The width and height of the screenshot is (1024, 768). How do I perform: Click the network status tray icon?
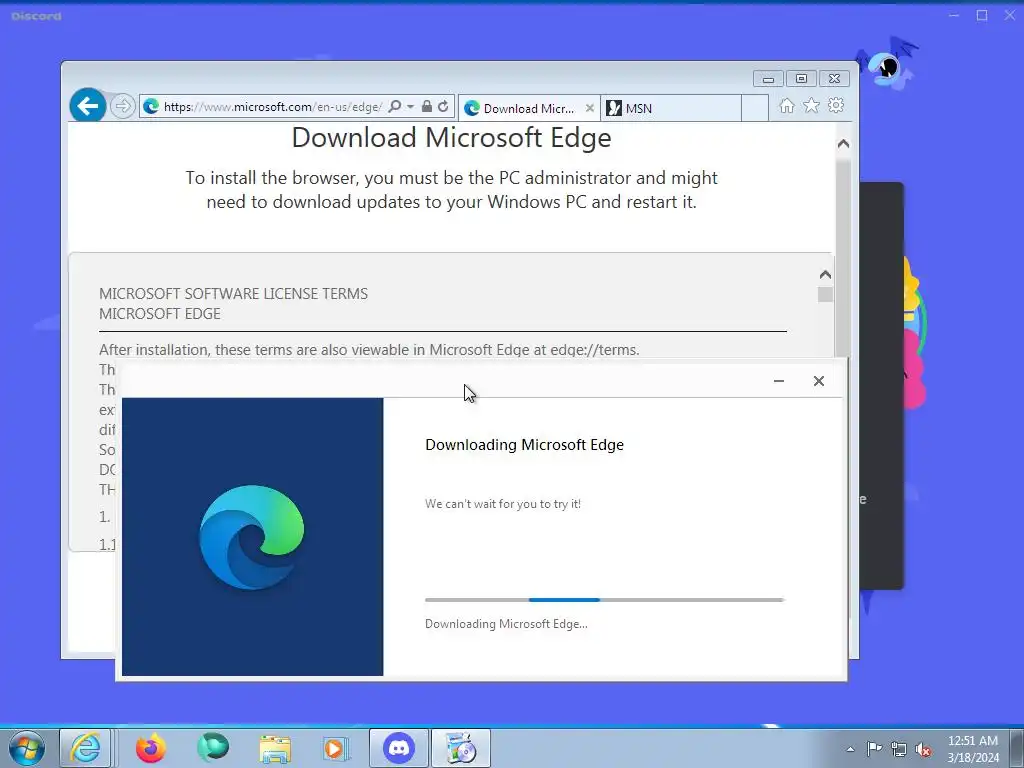coord(899,749)
